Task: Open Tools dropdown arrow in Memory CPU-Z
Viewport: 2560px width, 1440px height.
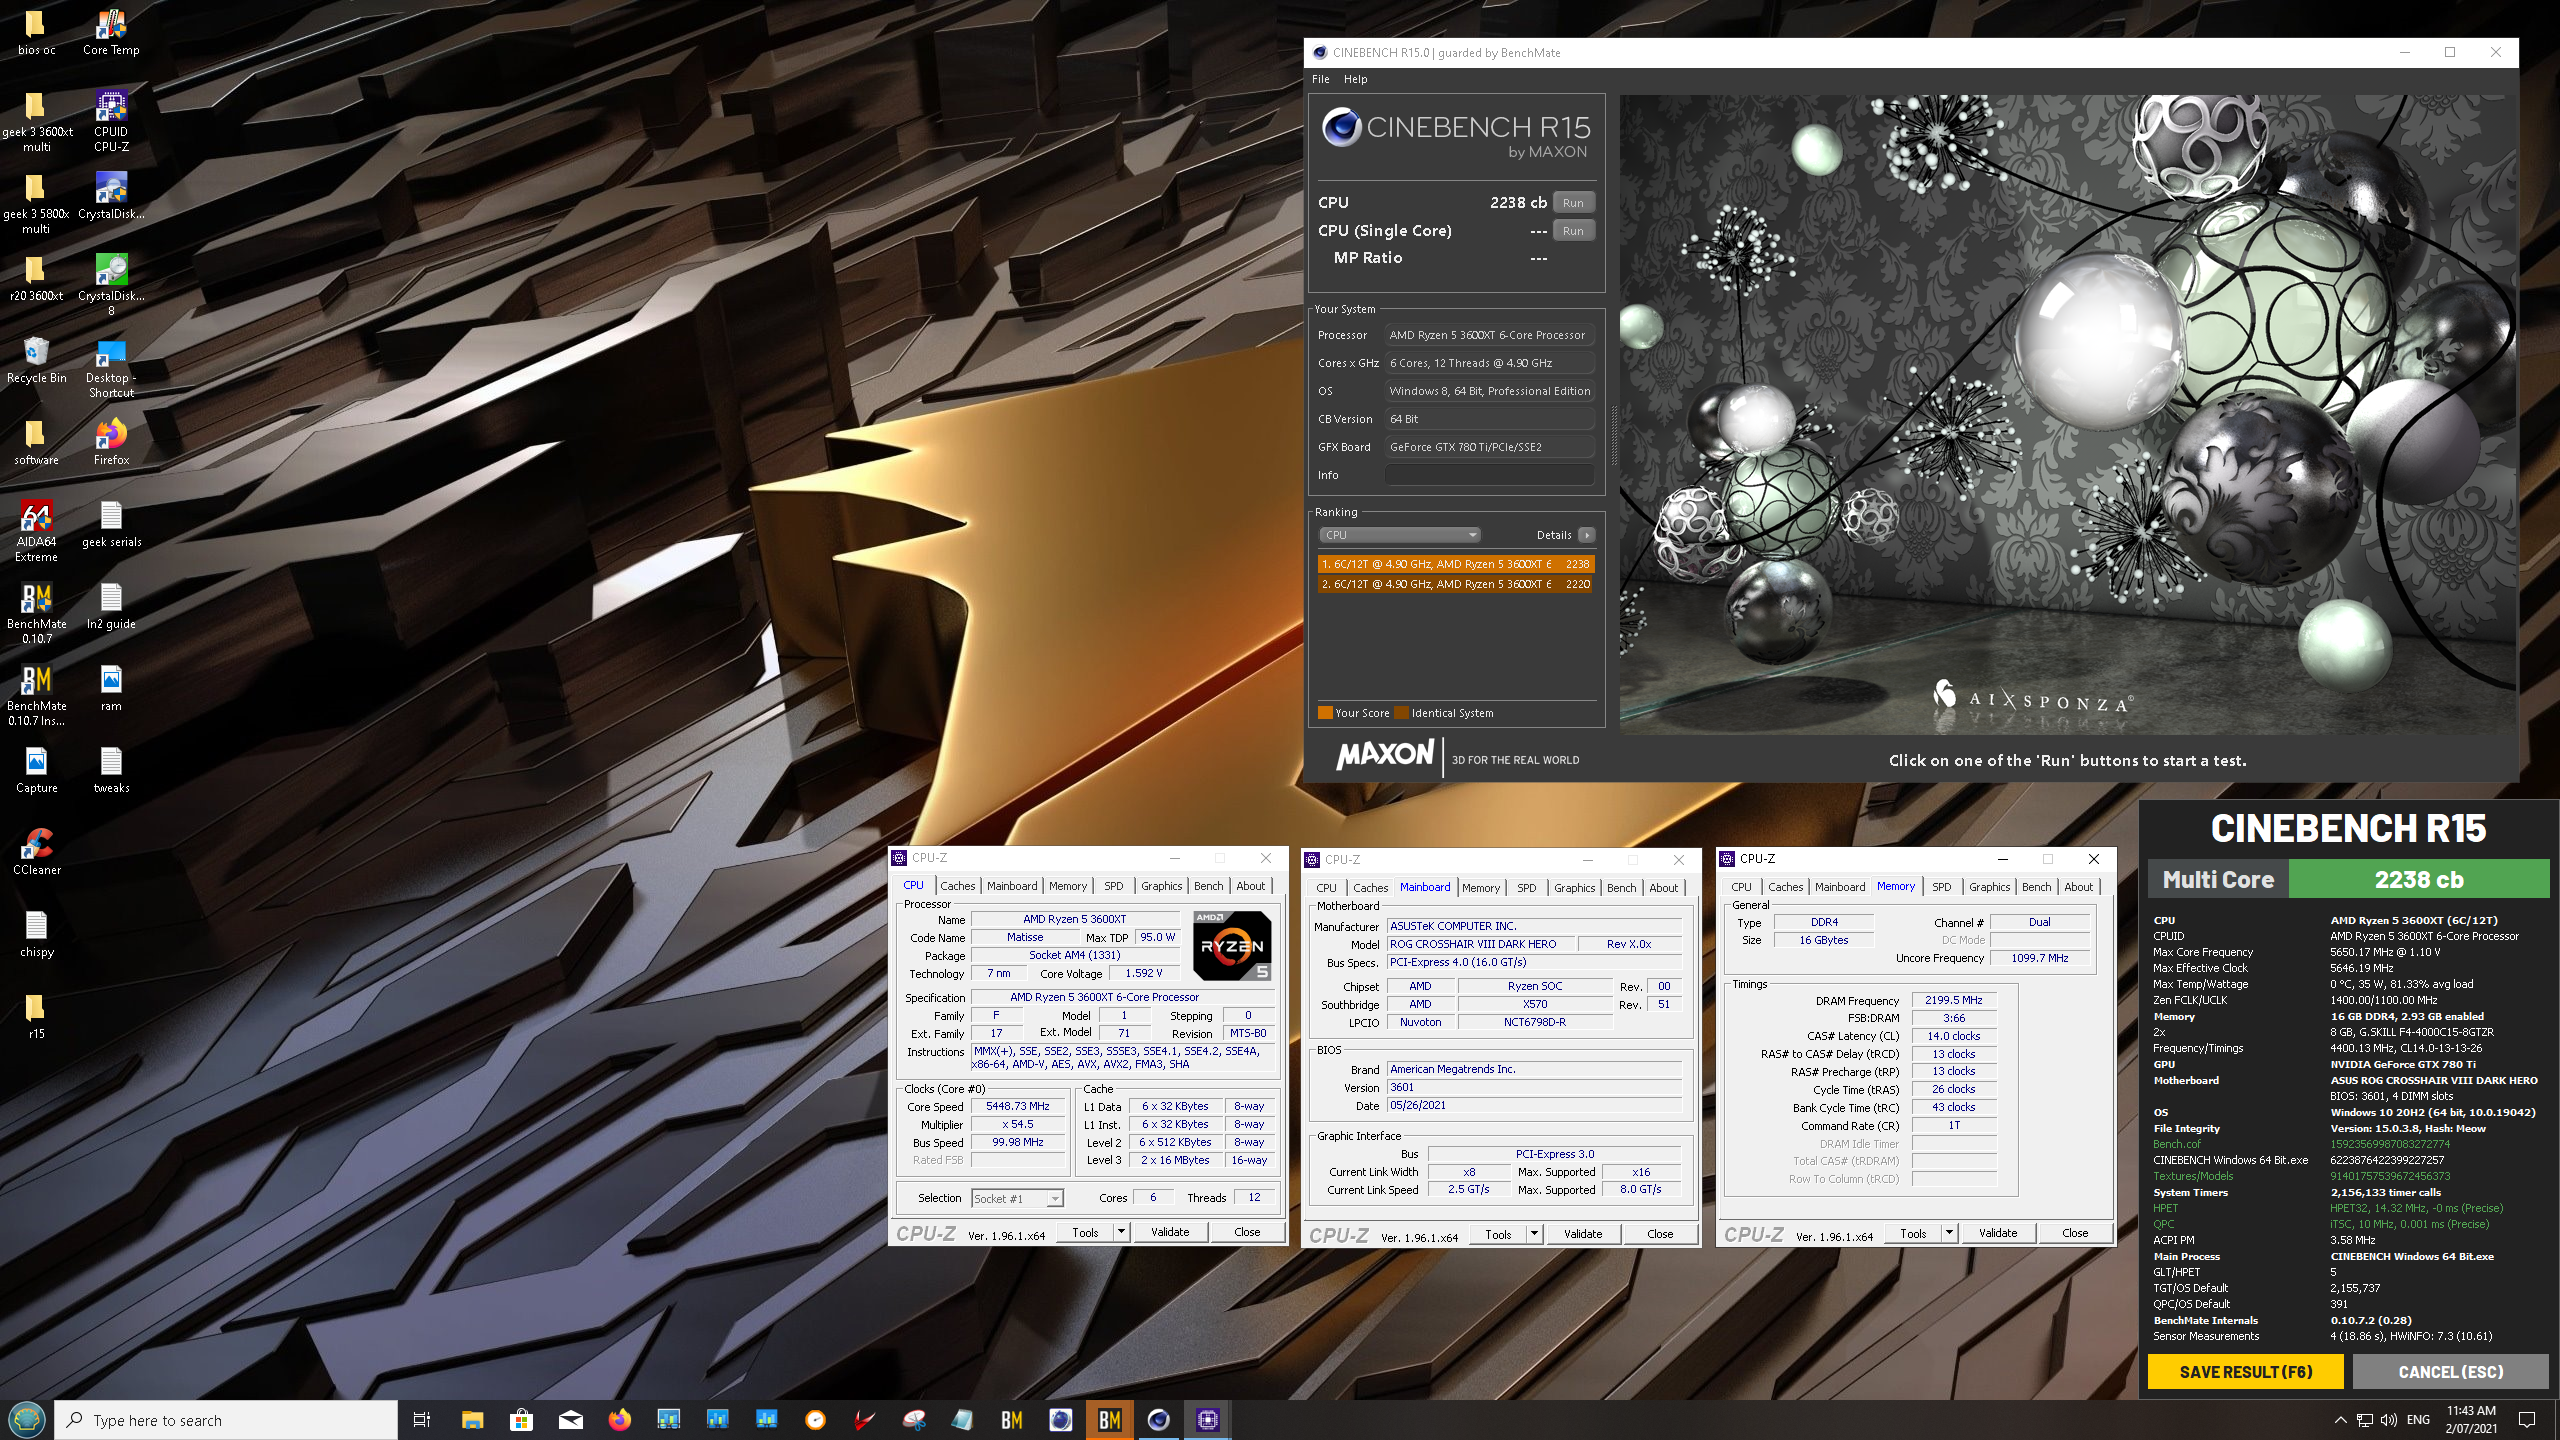Action: click(x=1949, y=1233)
